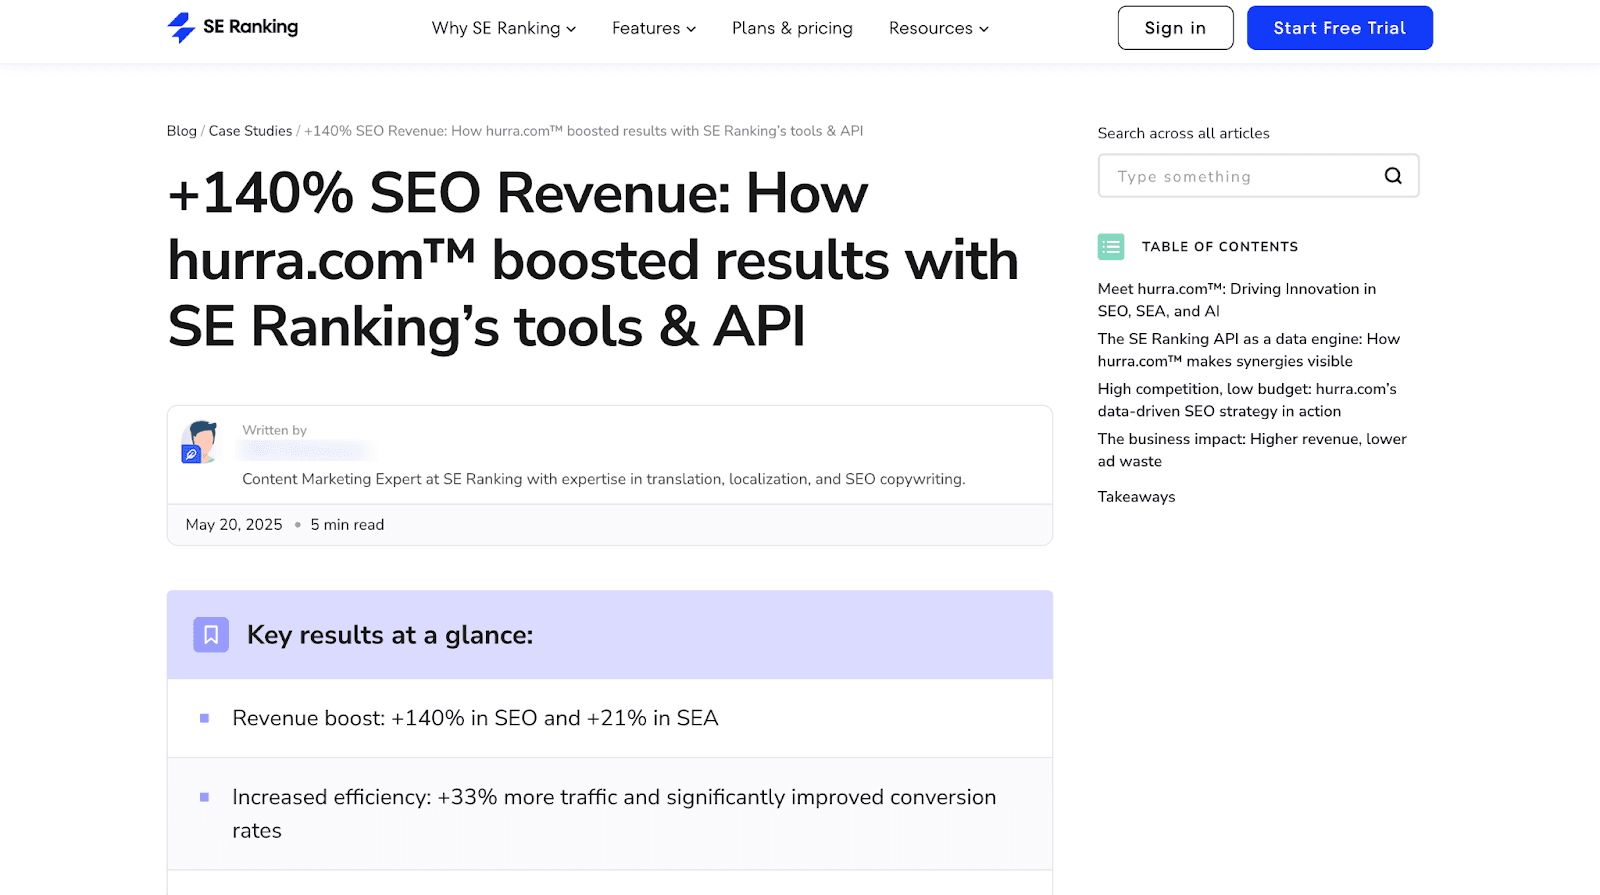The width and height of the screenshot is (1600, 895).
Task: Click the Written by label
Action: click(x=275, y=430)
